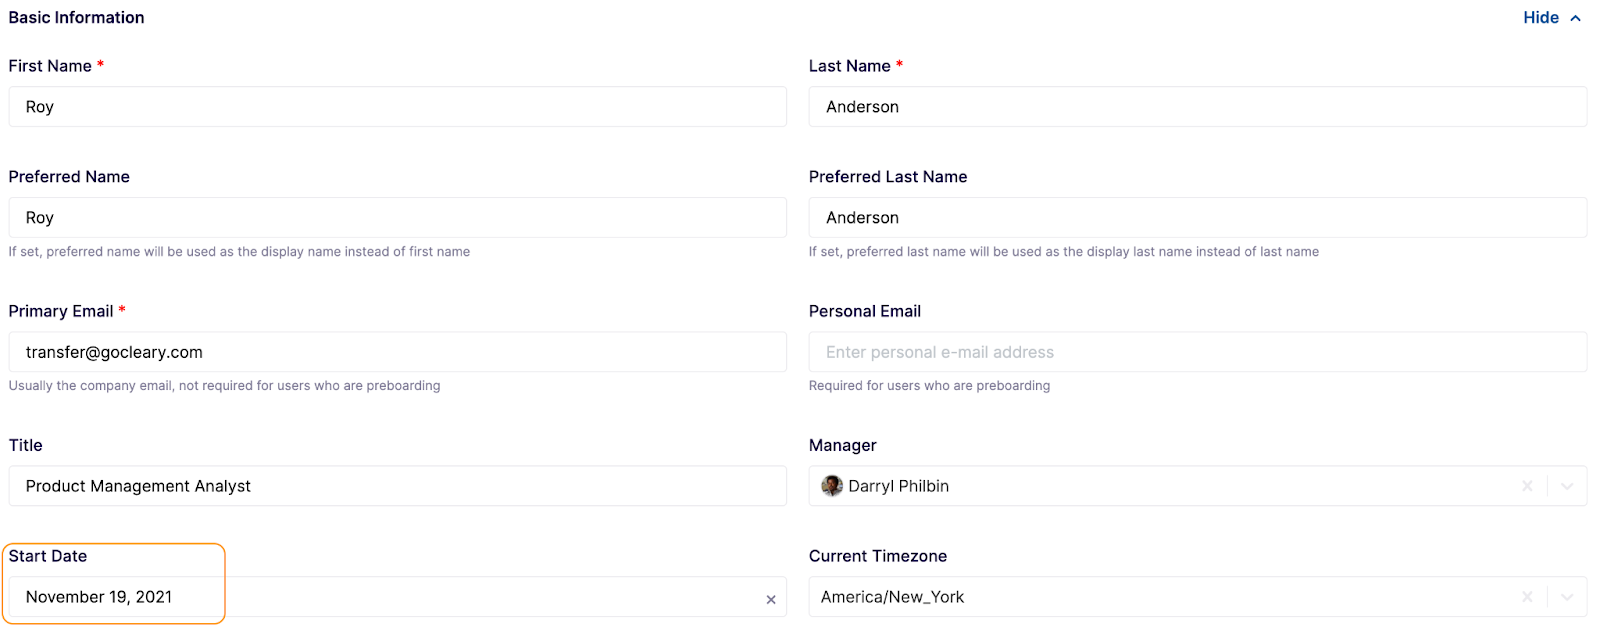1600x627 pixels.
Task: Click the empty Personal Email field
Action: (1198, 352)
